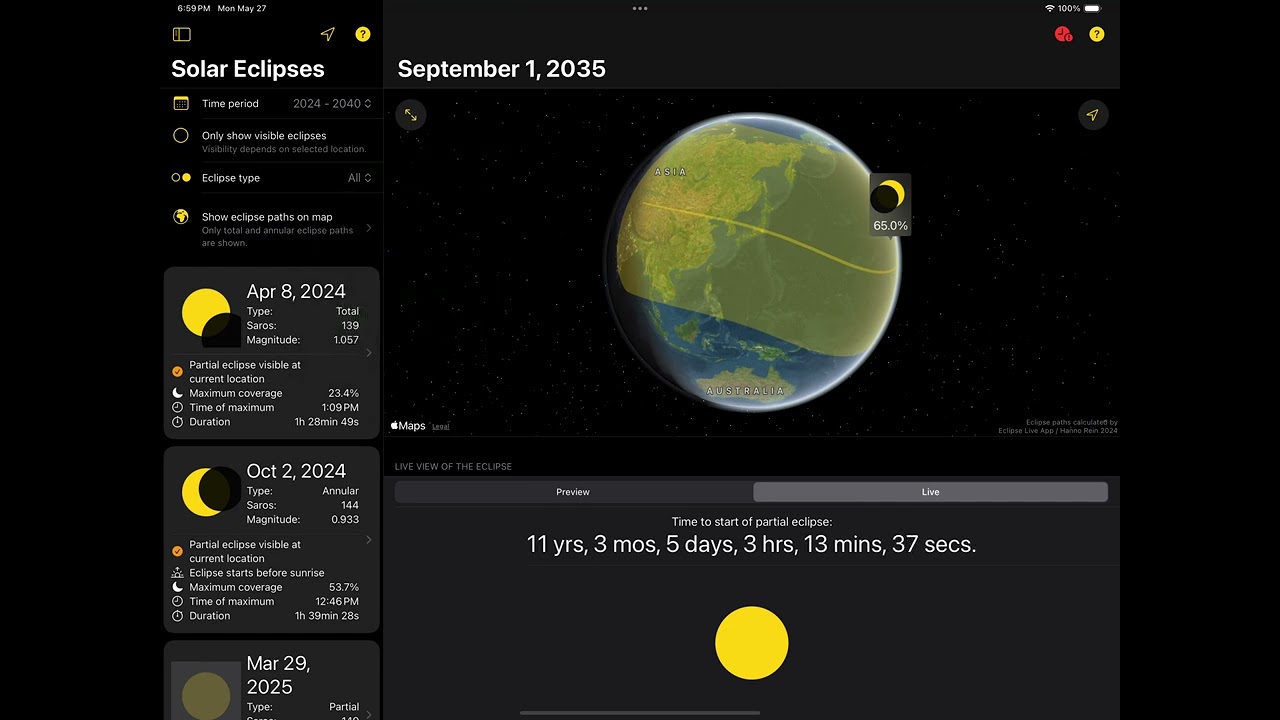Tap the 65.0% eclipse marker on globe
Image resolution: width=1280 pixels, height=720 pixels.
coord(890,205)
